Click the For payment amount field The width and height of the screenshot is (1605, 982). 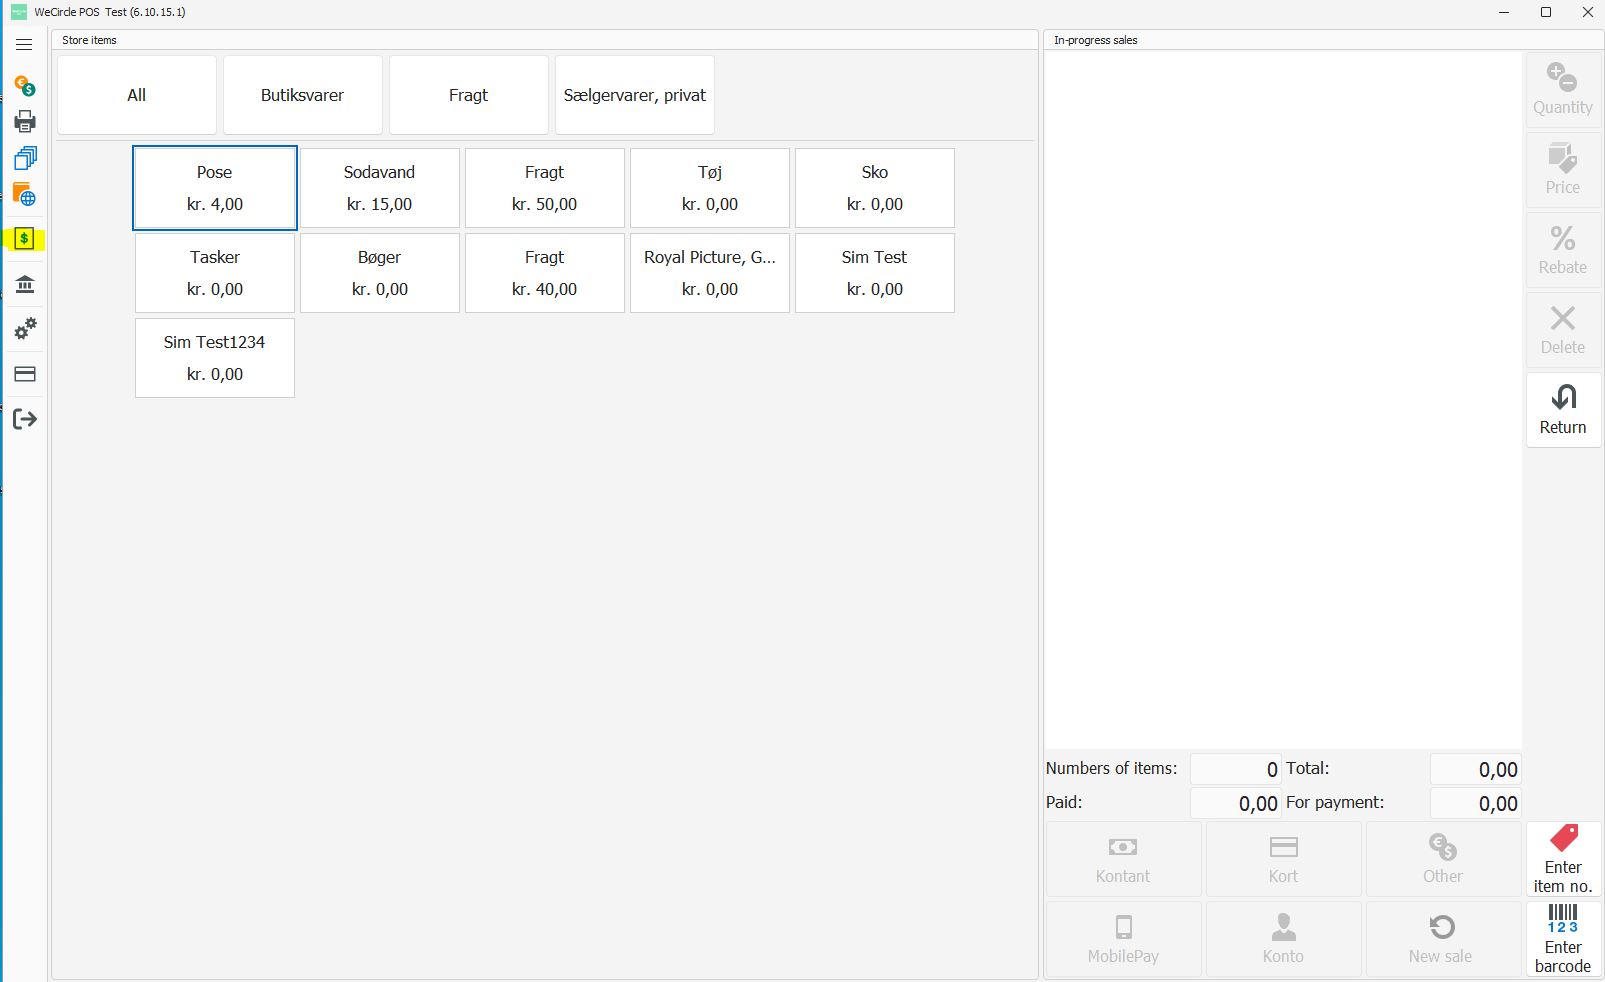pyautogui.click(x=1476, y=803)
